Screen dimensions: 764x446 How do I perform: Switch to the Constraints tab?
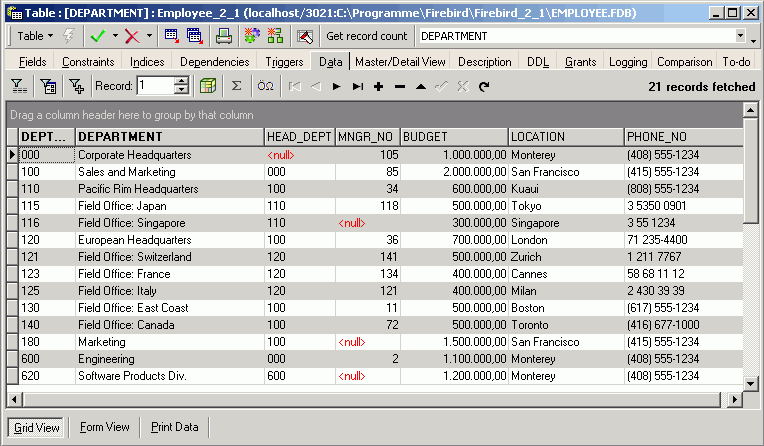click(x=88, y=62)
